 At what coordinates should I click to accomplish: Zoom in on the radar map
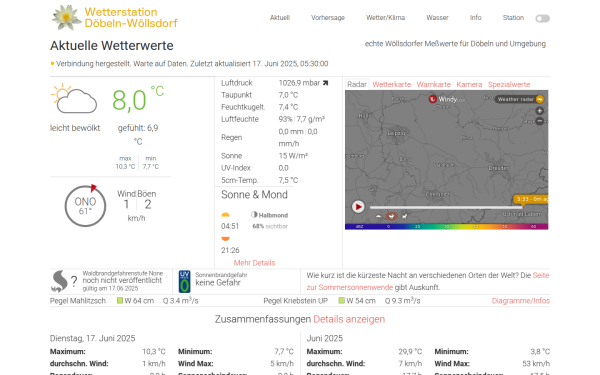[540, 111]
